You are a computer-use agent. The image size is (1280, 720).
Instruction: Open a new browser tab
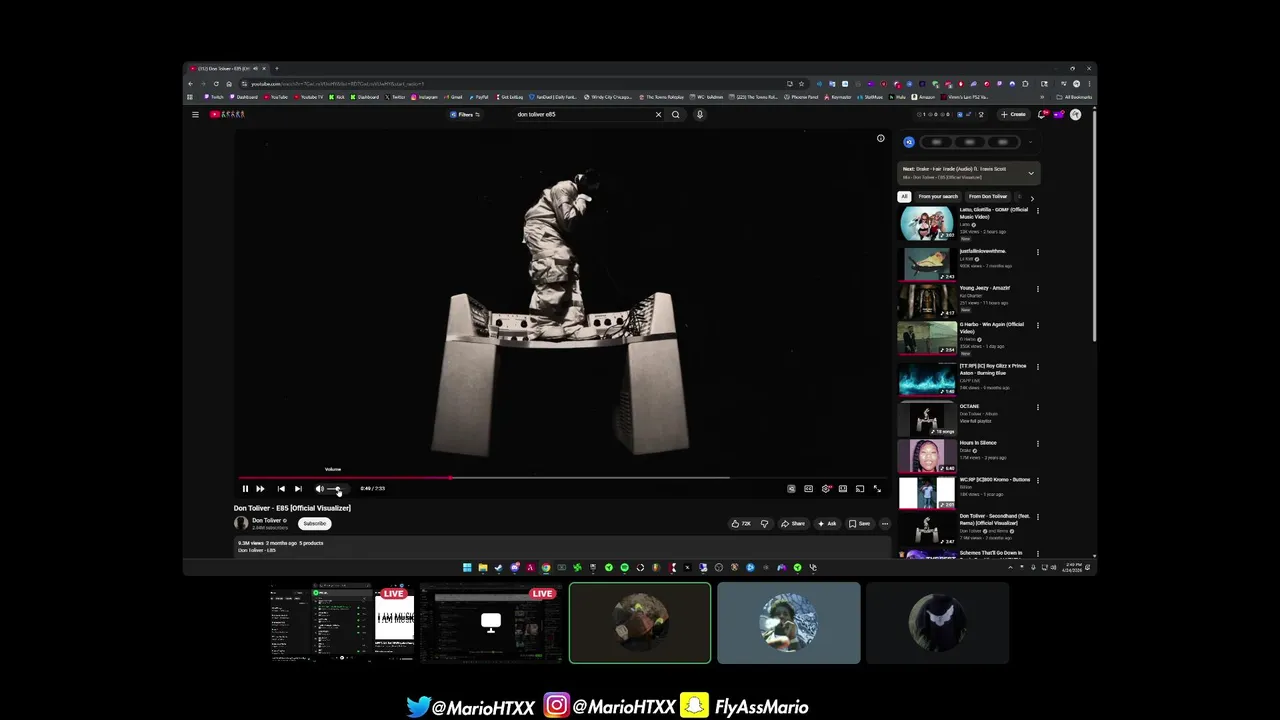277,69
